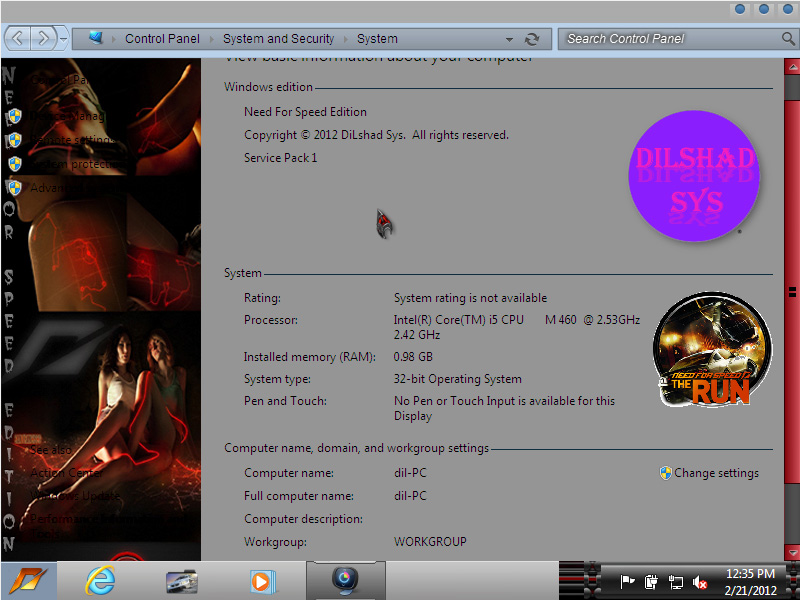Image resolution: width=800 pixels, height=600 pixels.
Task: Click the Action Center flag tray icon
Action: (628, 581)
